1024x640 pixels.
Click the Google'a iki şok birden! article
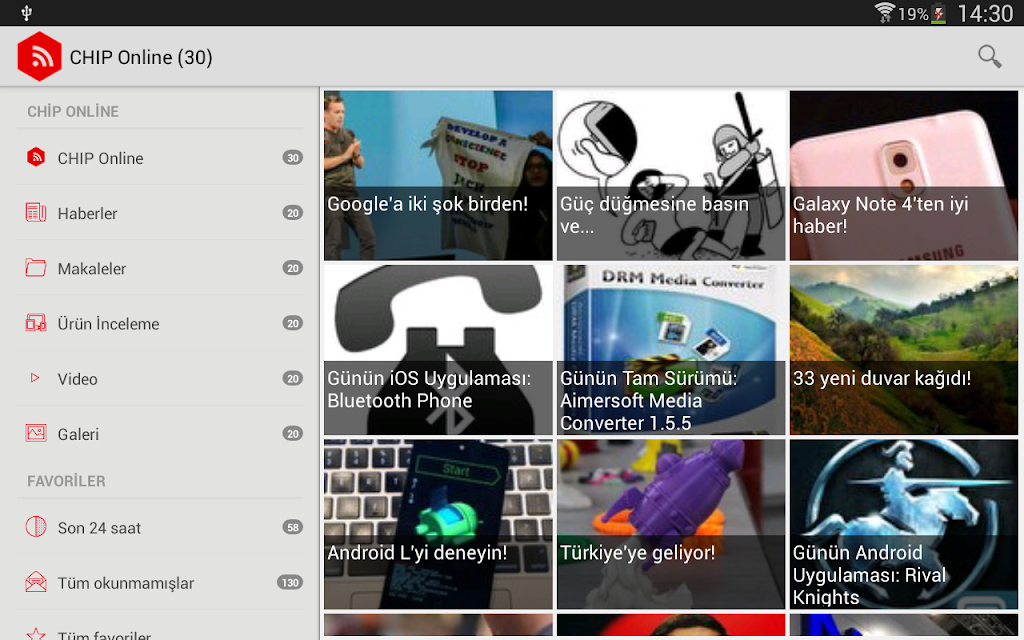(x=438, y=176)
